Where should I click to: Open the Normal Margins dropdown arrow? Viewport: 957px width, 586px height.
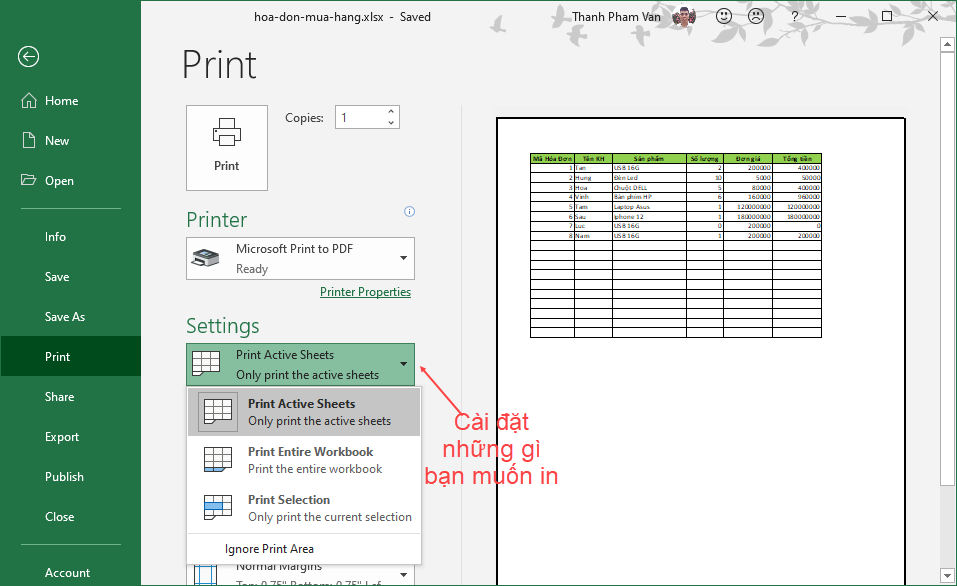[403, 574]
